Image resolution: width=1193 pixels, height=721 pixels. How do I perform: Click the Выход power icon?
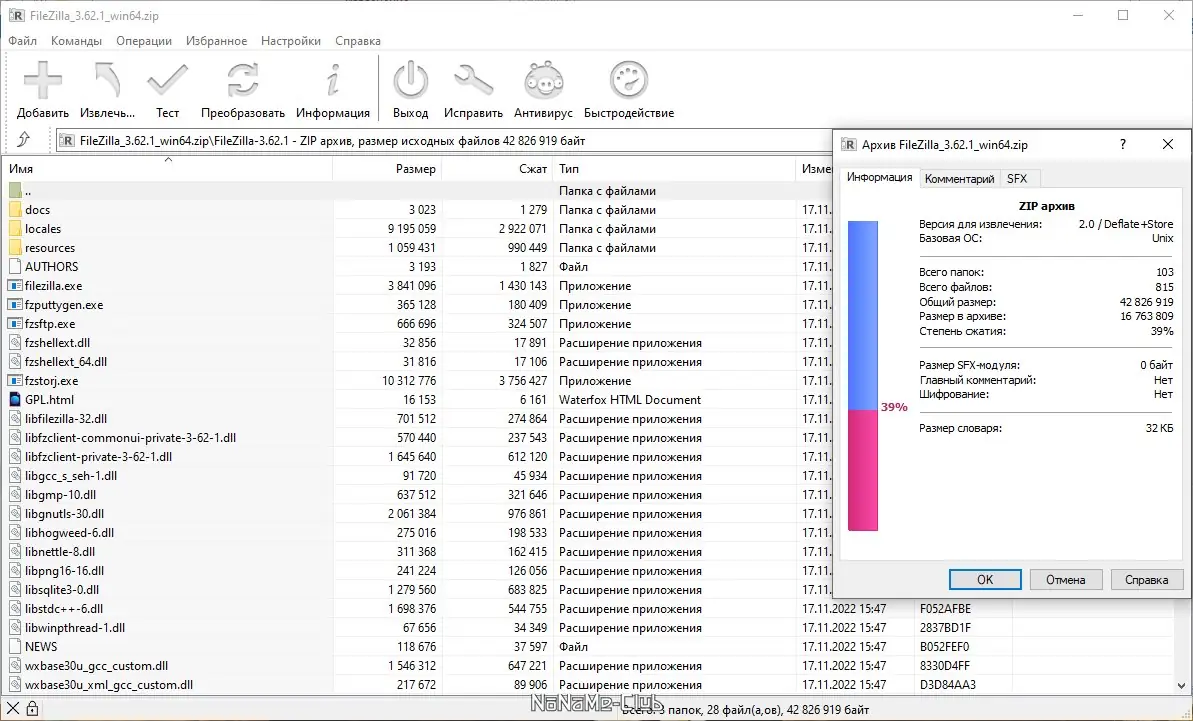(x=411, y=81)
